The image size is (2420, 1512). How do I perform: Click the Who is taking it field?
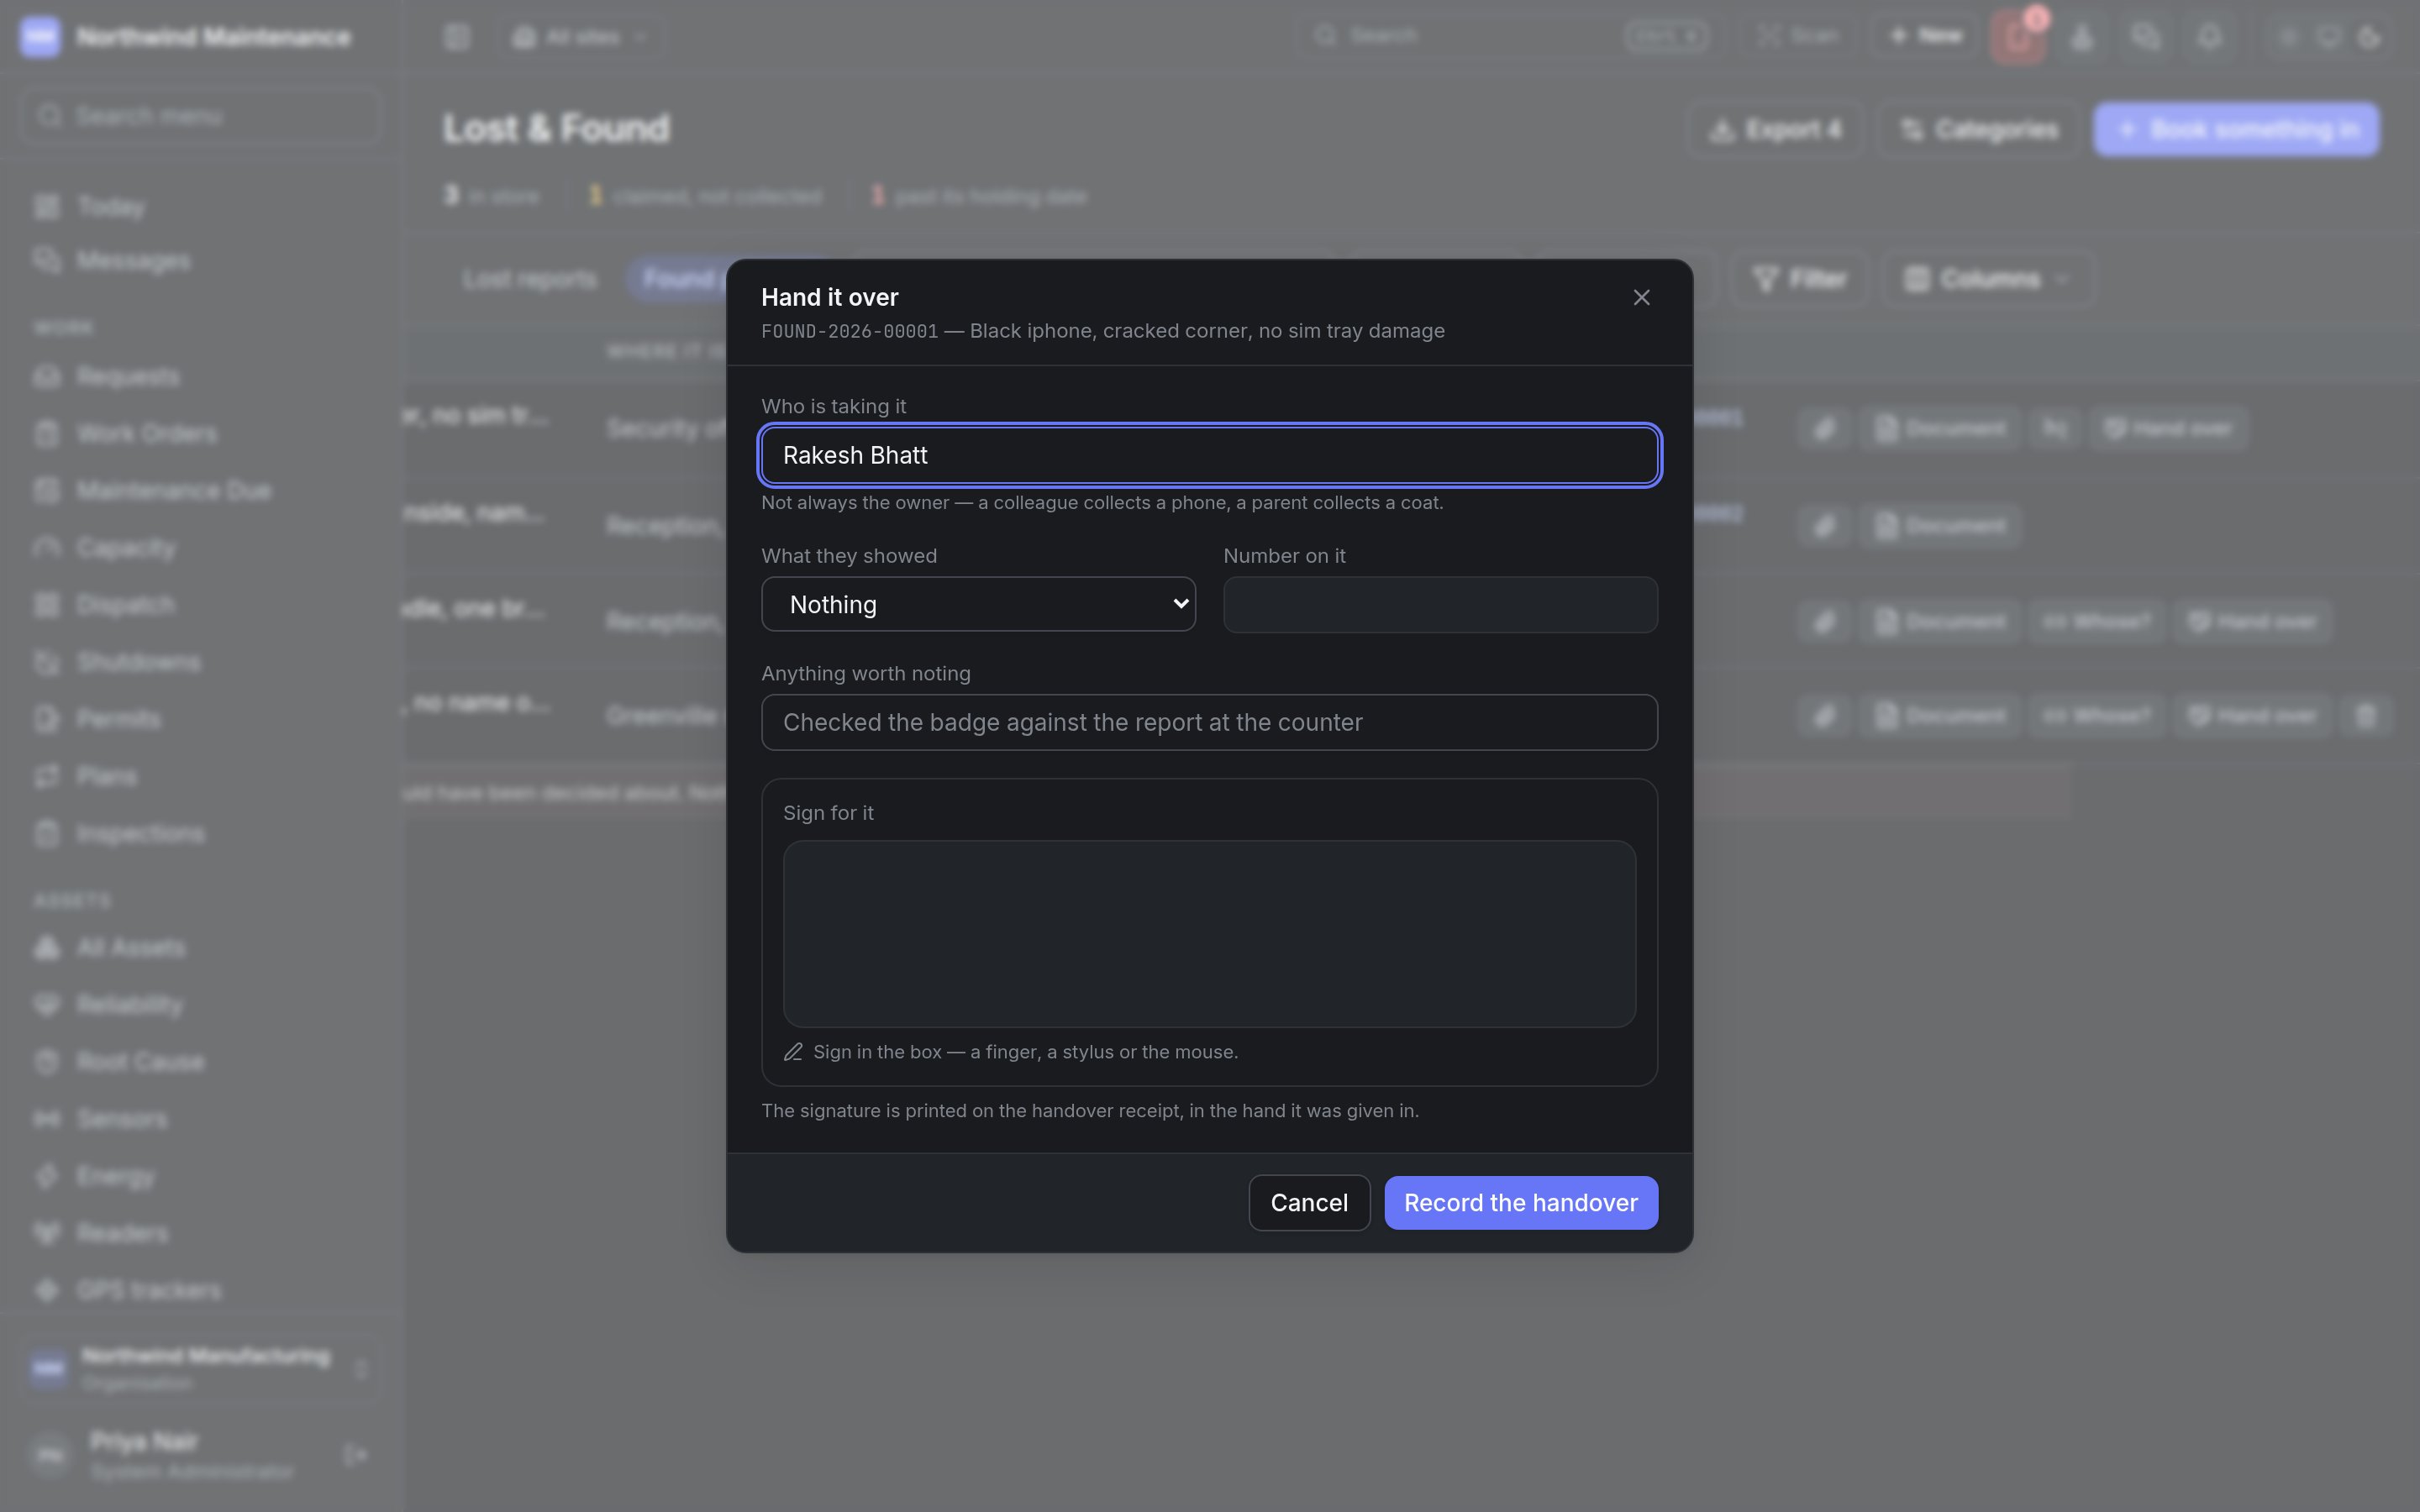tap(1209, 455)
